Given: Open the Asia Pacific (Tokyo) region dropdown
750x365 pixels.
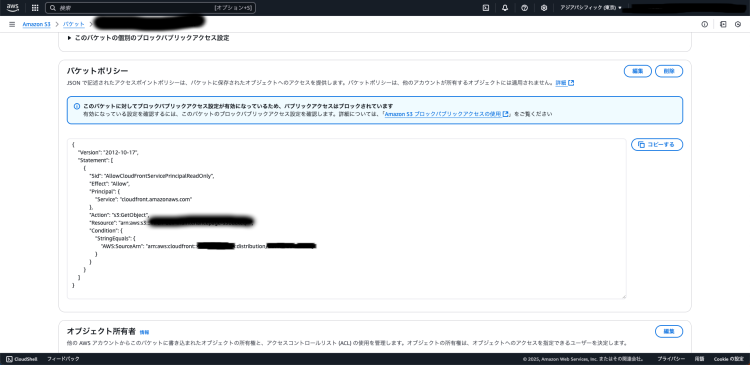Looking at the screenshot, I should (x=591, y=8).
